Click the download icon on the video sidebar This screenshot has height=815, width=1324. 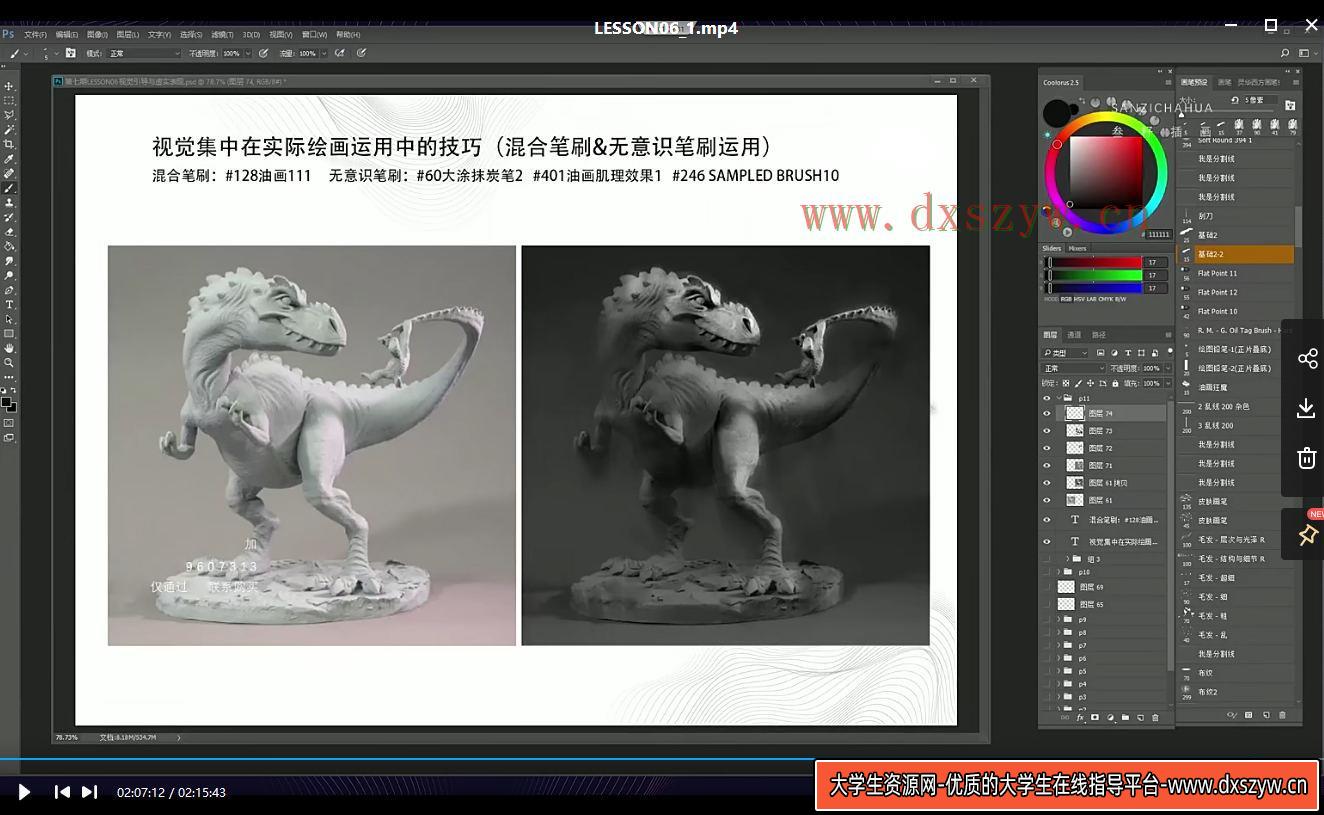pyautogui.click(x=1306, y=408)
